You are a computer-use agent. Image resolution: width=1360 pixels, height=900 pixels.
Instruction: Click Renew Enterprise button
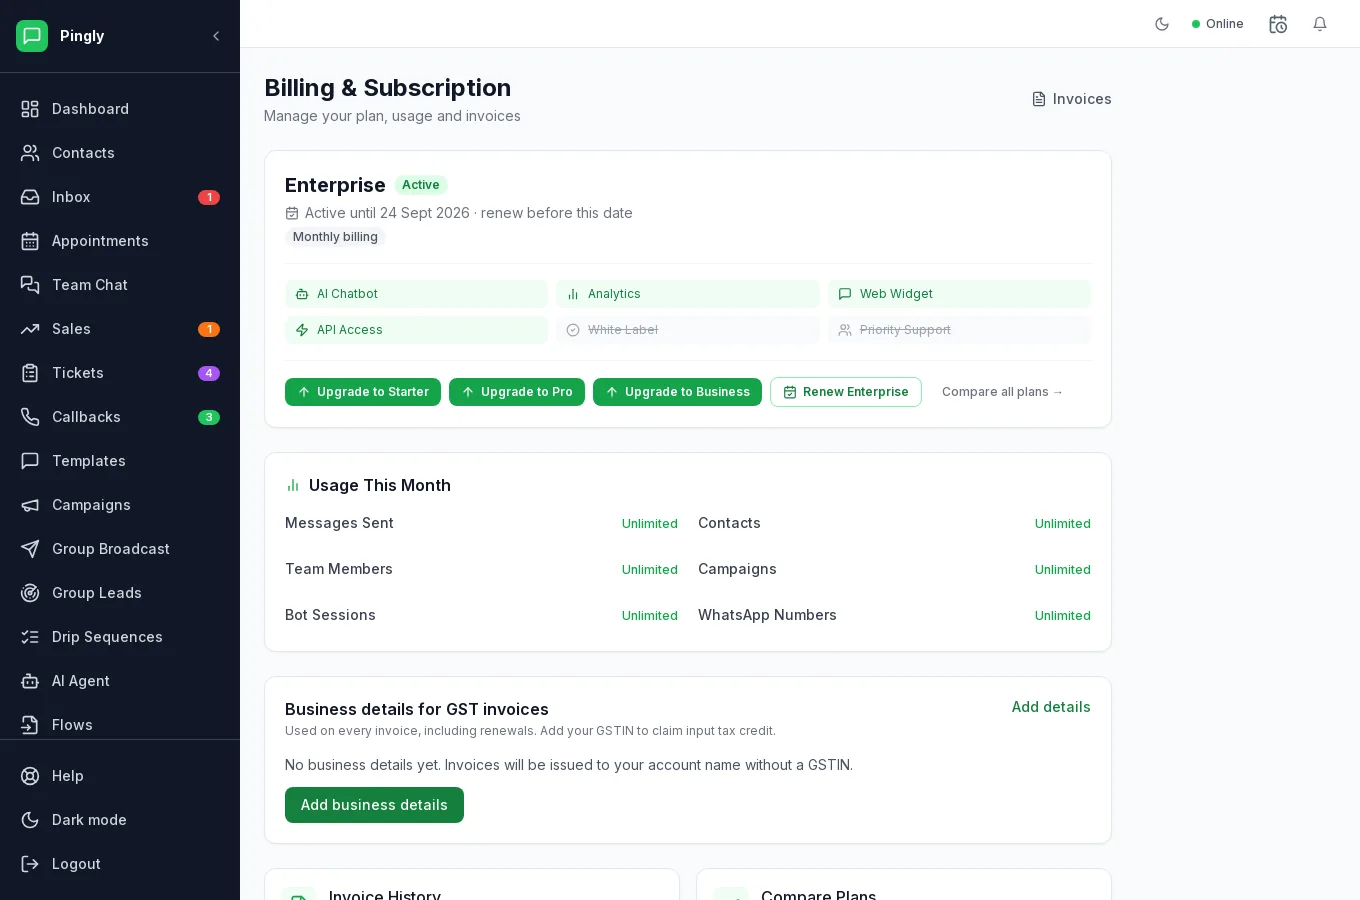coord(846,392)
